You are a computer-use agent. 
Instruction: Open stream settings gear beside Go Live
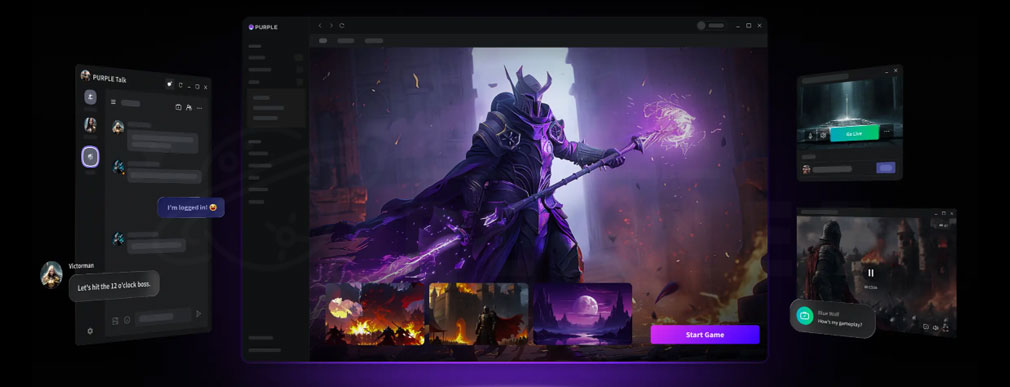click(823, 135)
